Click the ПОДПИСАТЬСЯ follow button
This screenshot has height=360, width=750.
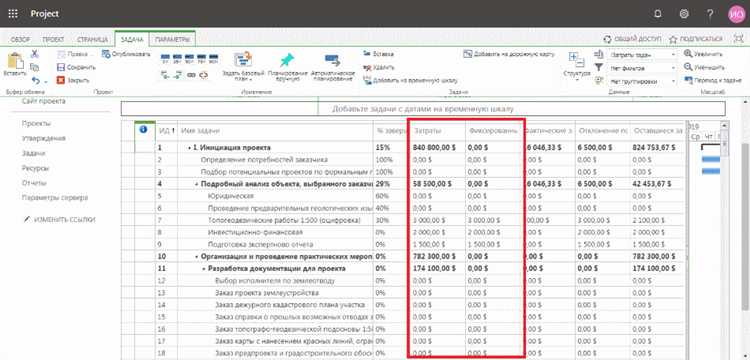(x=696, y=39)
